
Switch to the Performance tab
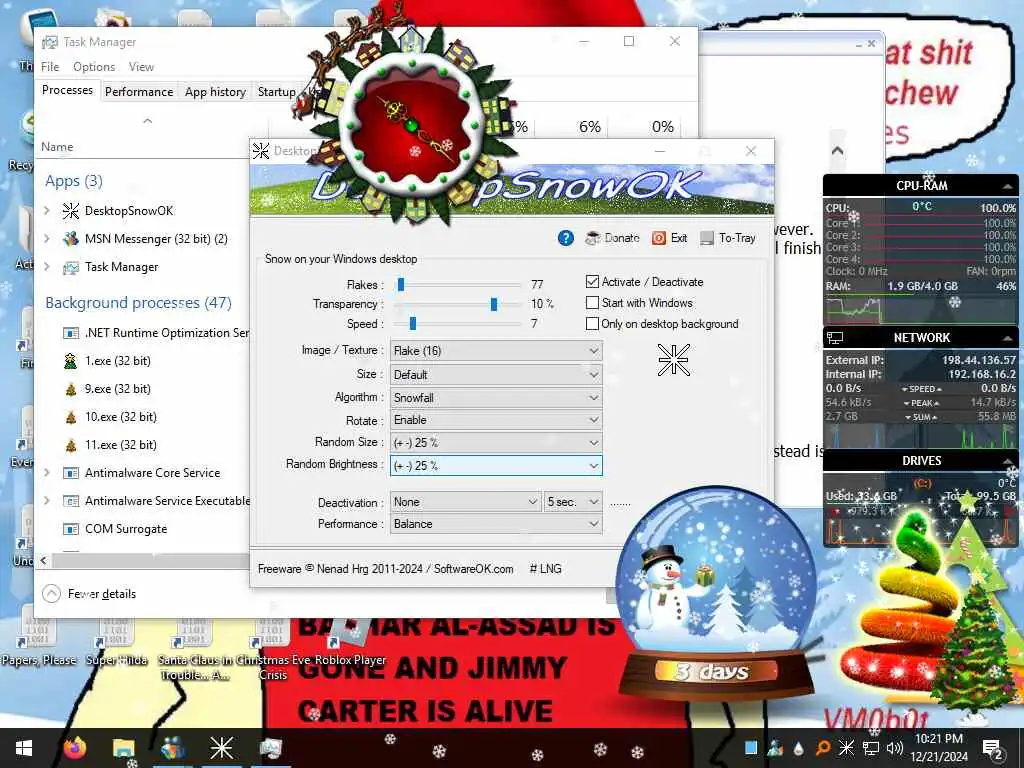tap(139, 92)
